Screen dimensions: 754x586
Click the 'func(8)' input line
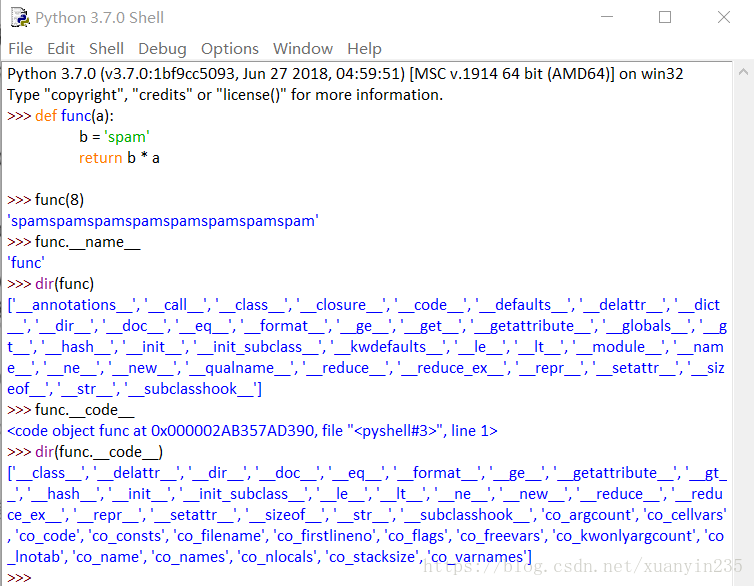pyautogui.click(x=45, y=199)
